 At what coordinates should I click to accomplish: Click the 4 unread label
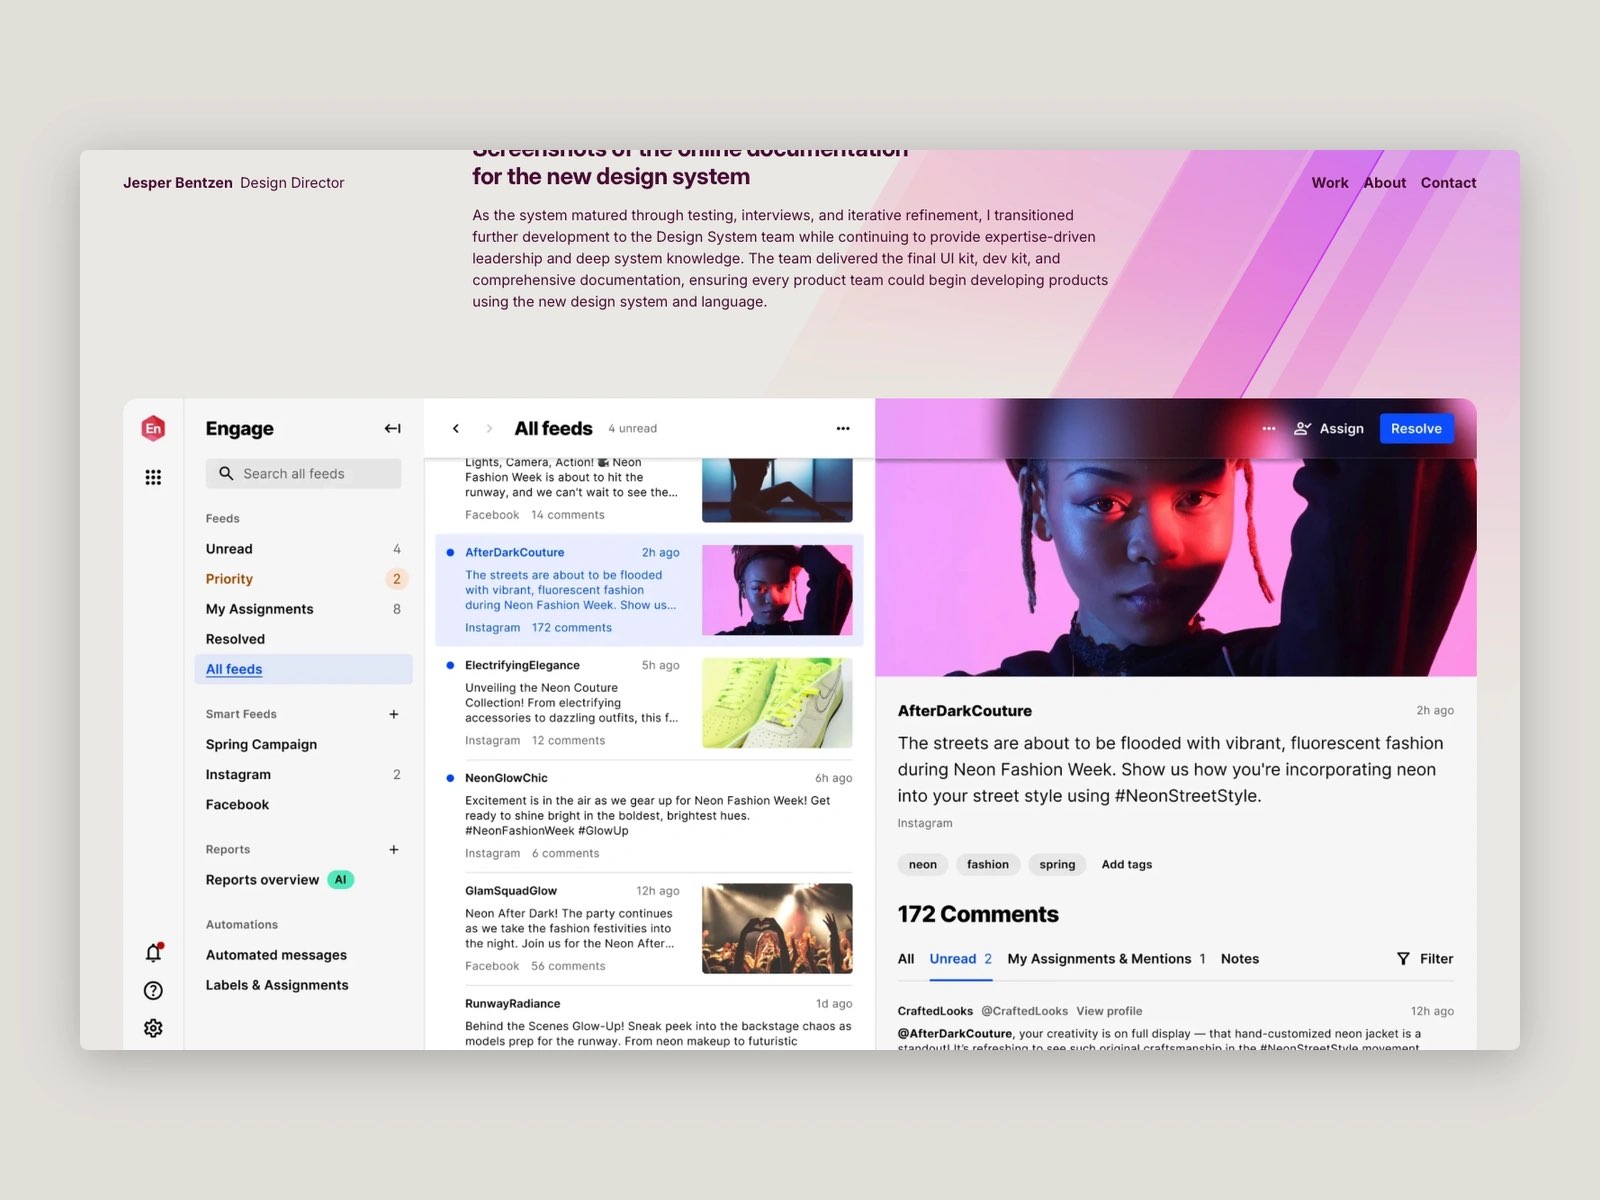tap(633, 428)
